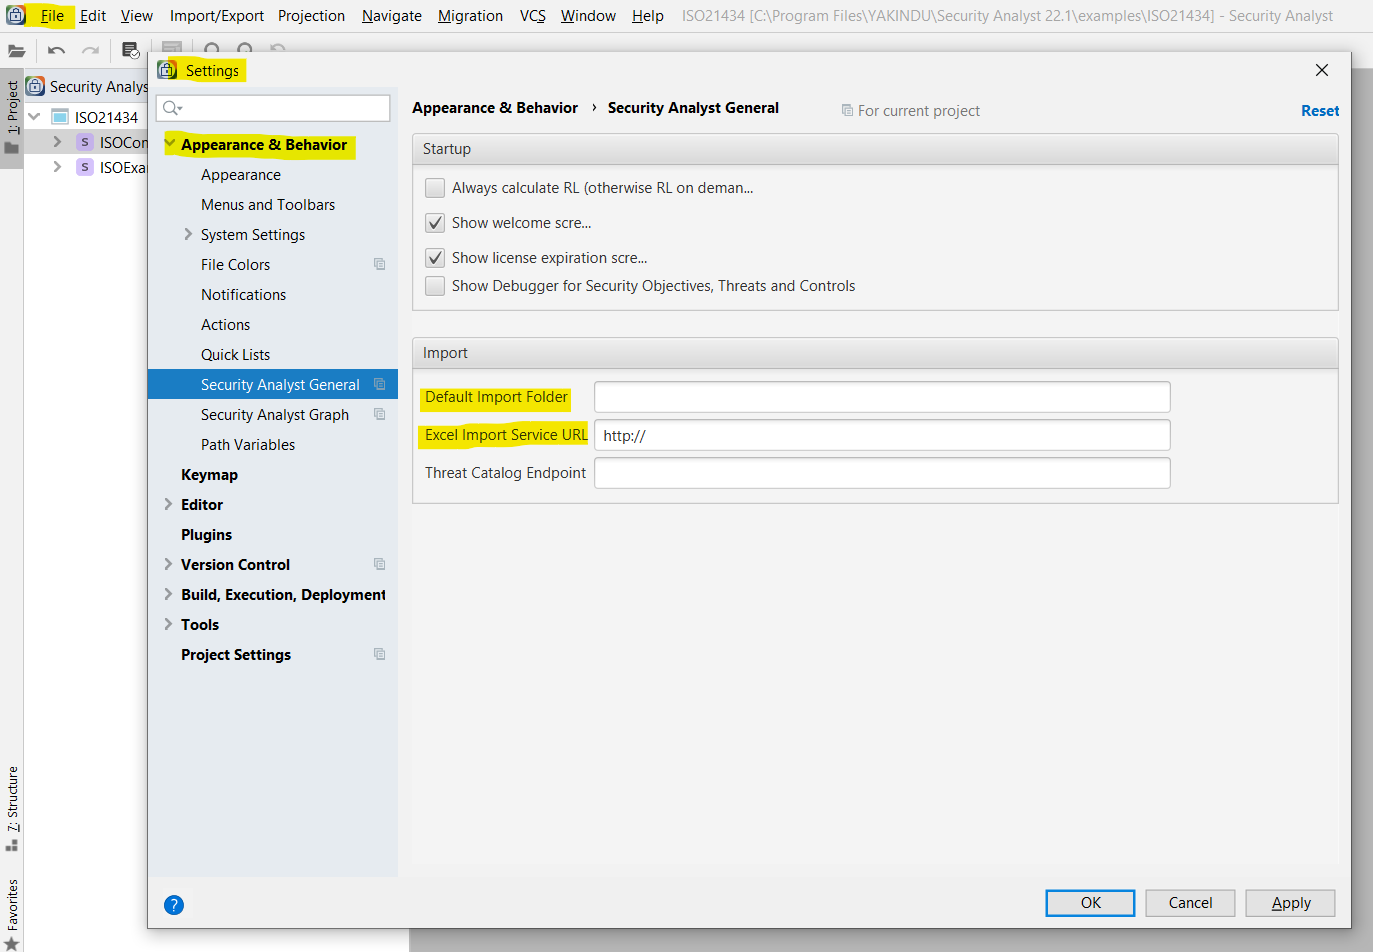Viewport: 1373px width, 952px height.
Task: Click the project-level icon next to Version Control
Action: click(x=380, y=564)
